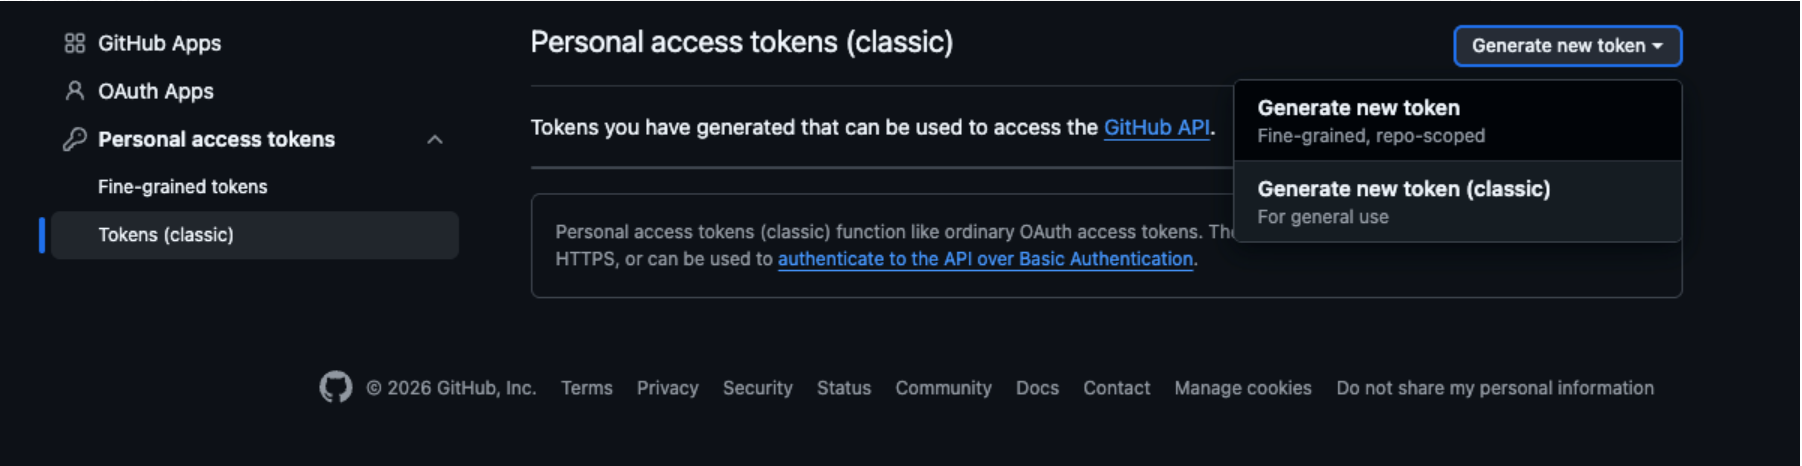This screenshot has width=1802, height=466.
Task: Open the Generate new token dropdown
Action: click(1567, 46)
